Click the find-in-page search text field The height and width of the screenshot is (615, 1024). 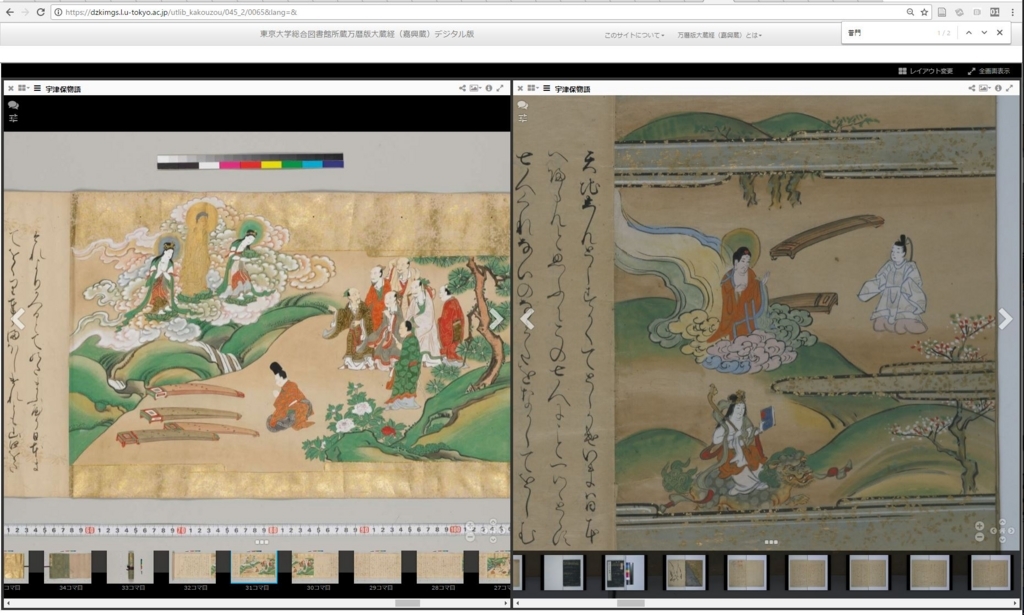(888, 33)
